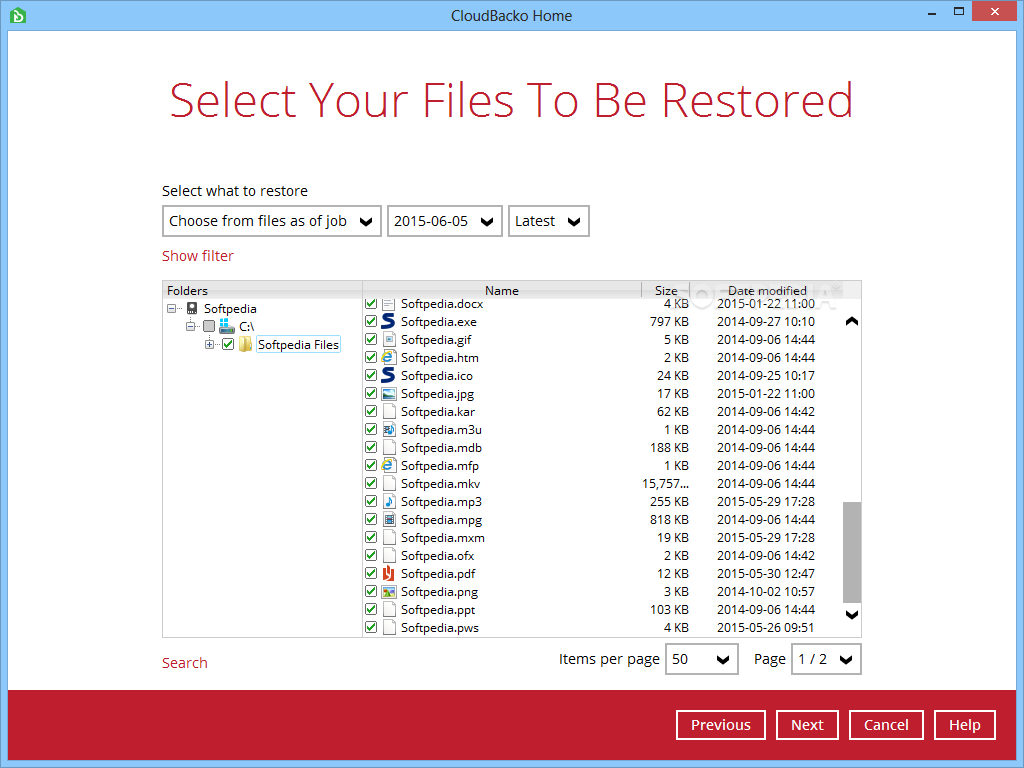Image resolution: width=1024 pixels, height=768 pixels.
Task: Click the Softpedia.png file name
Action: [440, 592]
